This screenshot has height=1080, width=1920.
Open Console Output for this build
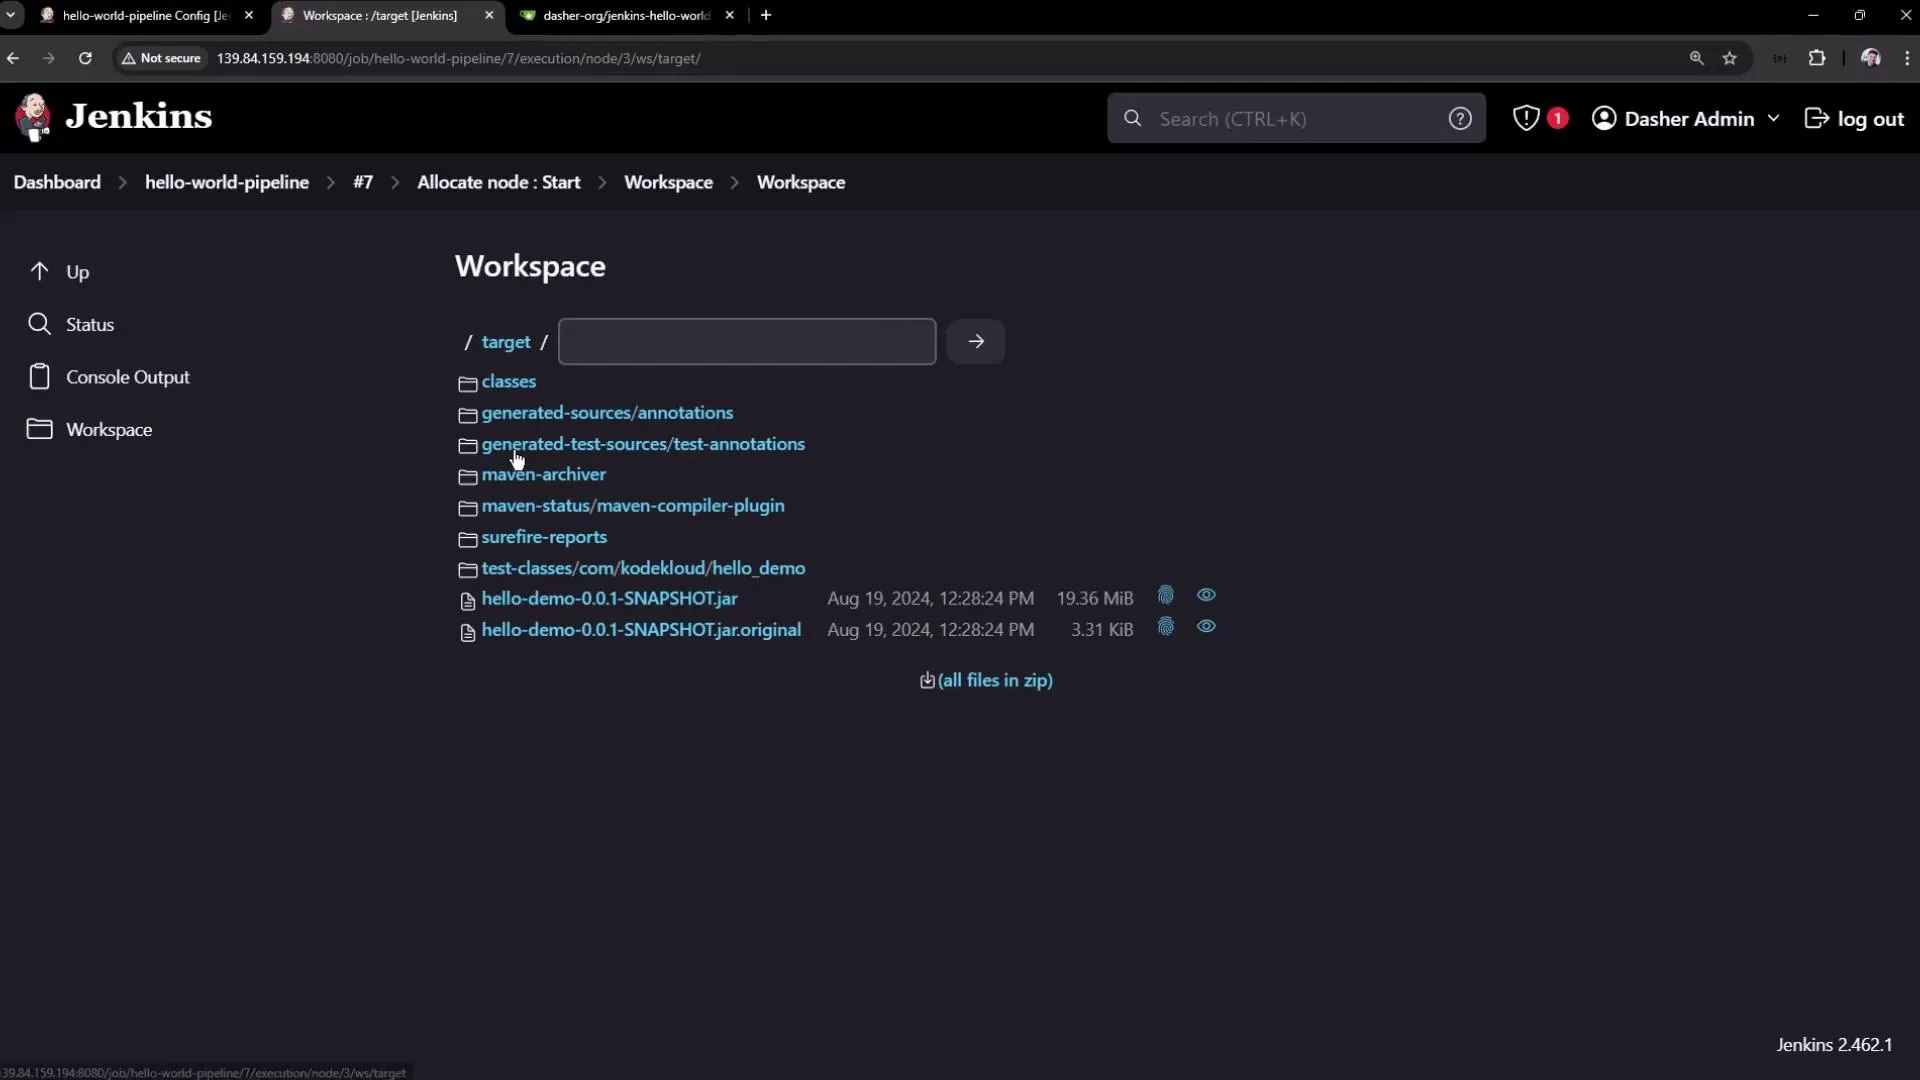(130, 377)
